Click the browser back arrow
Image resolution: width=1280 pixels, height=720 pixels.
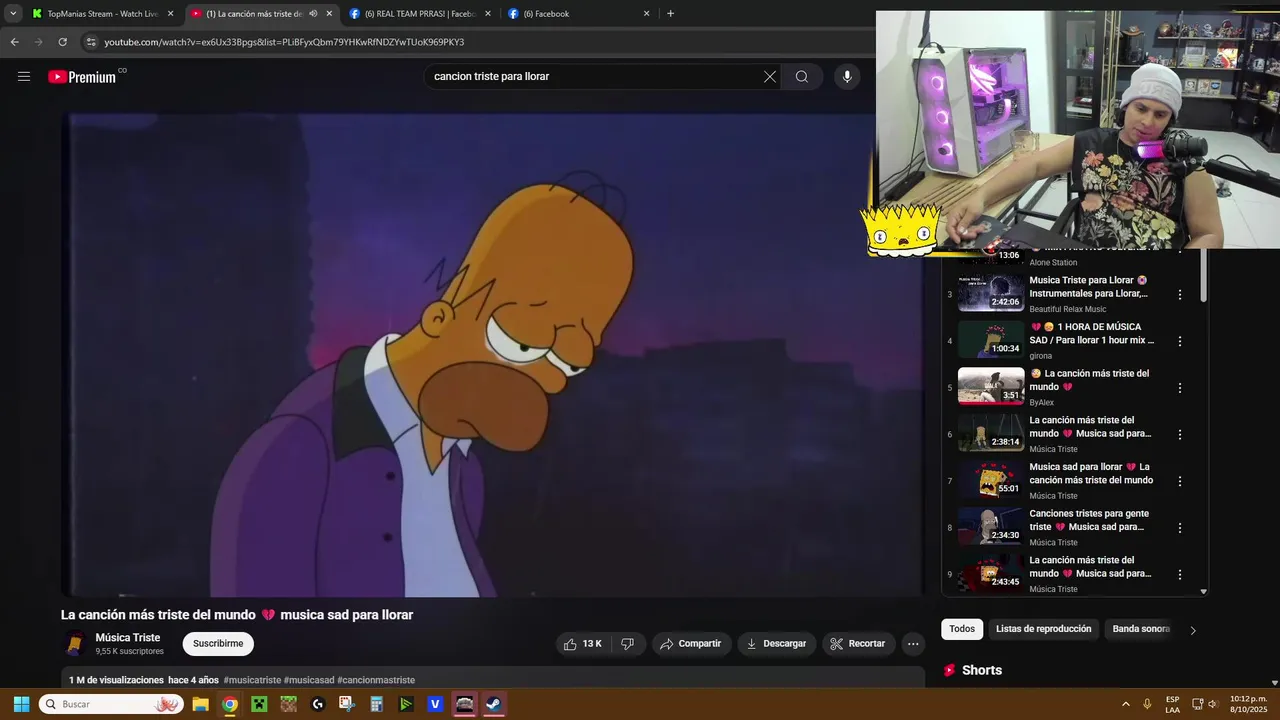(x=14, y=42)
